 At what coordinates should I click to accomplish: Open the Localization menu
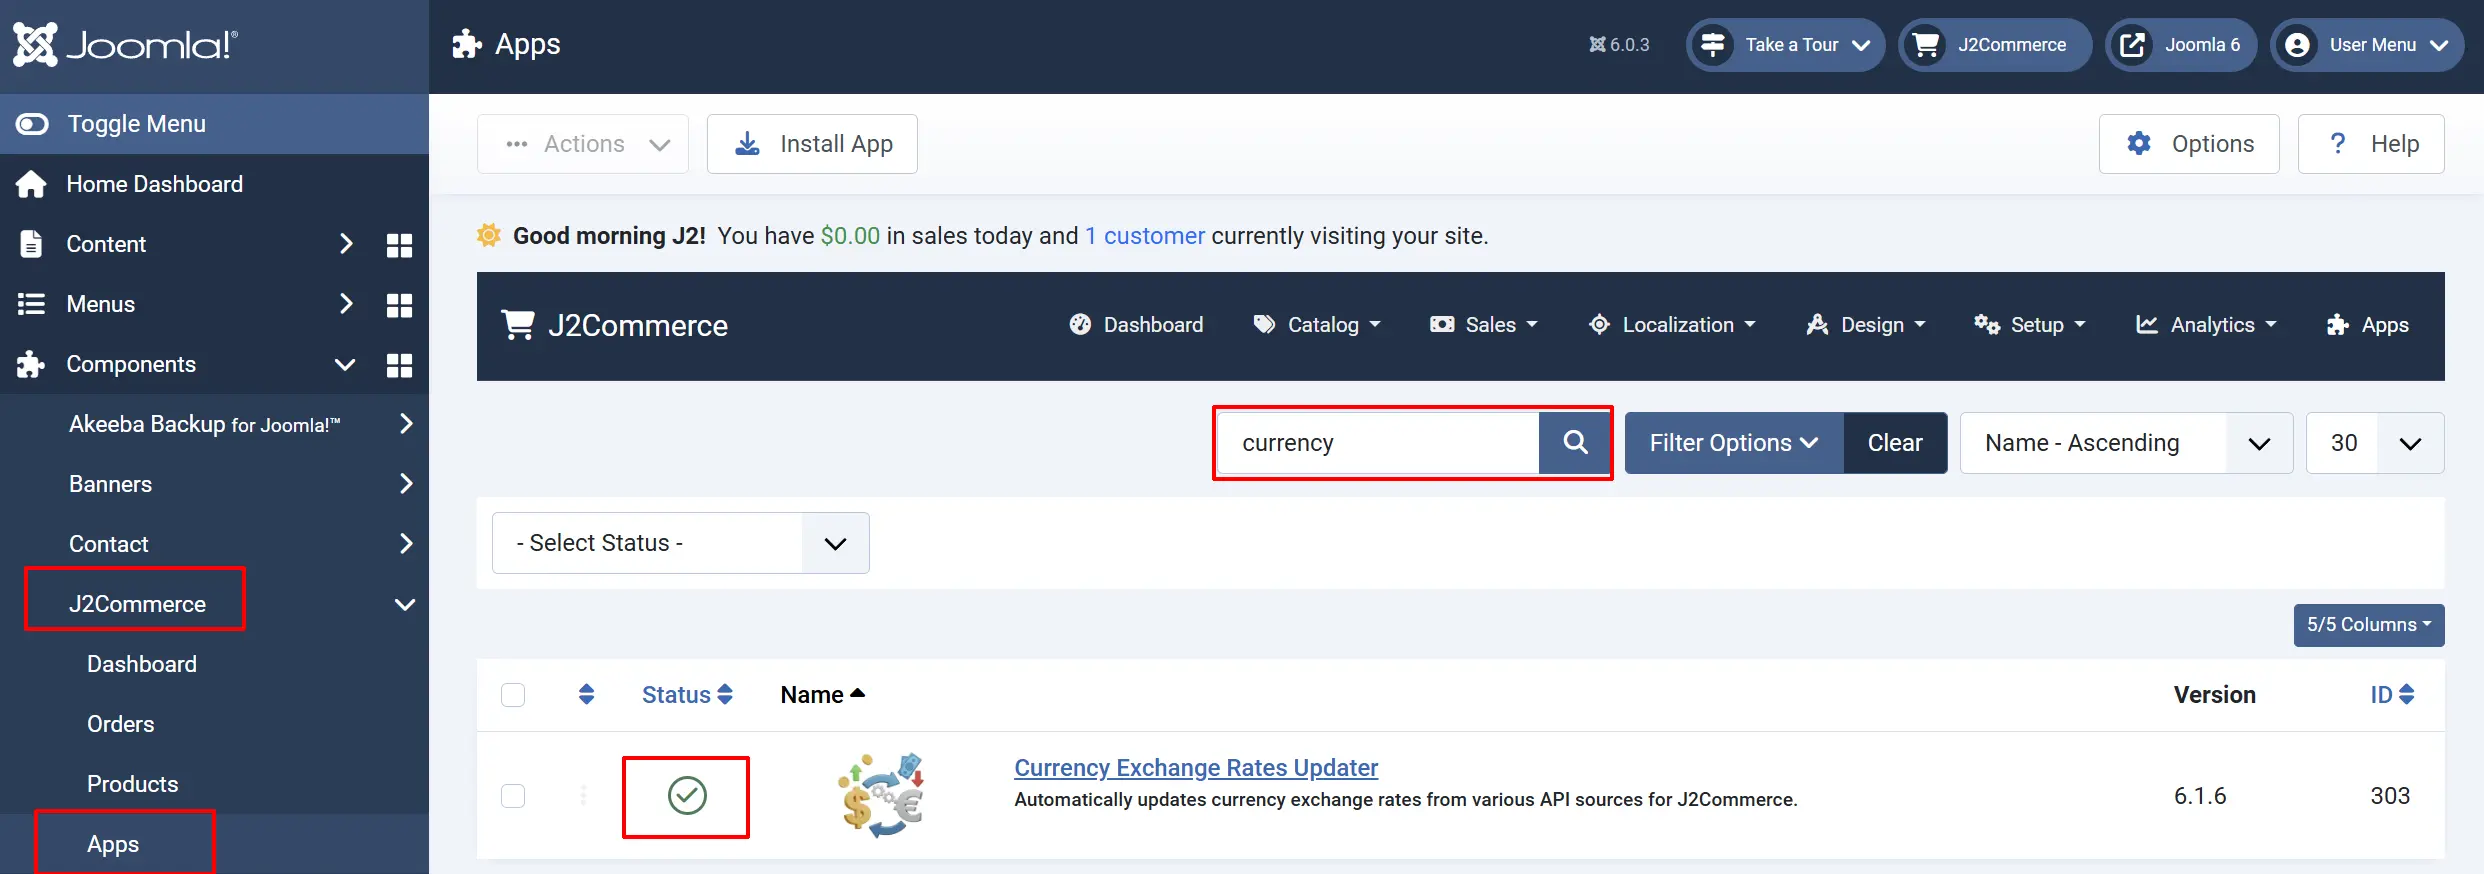coord(1672,325)
